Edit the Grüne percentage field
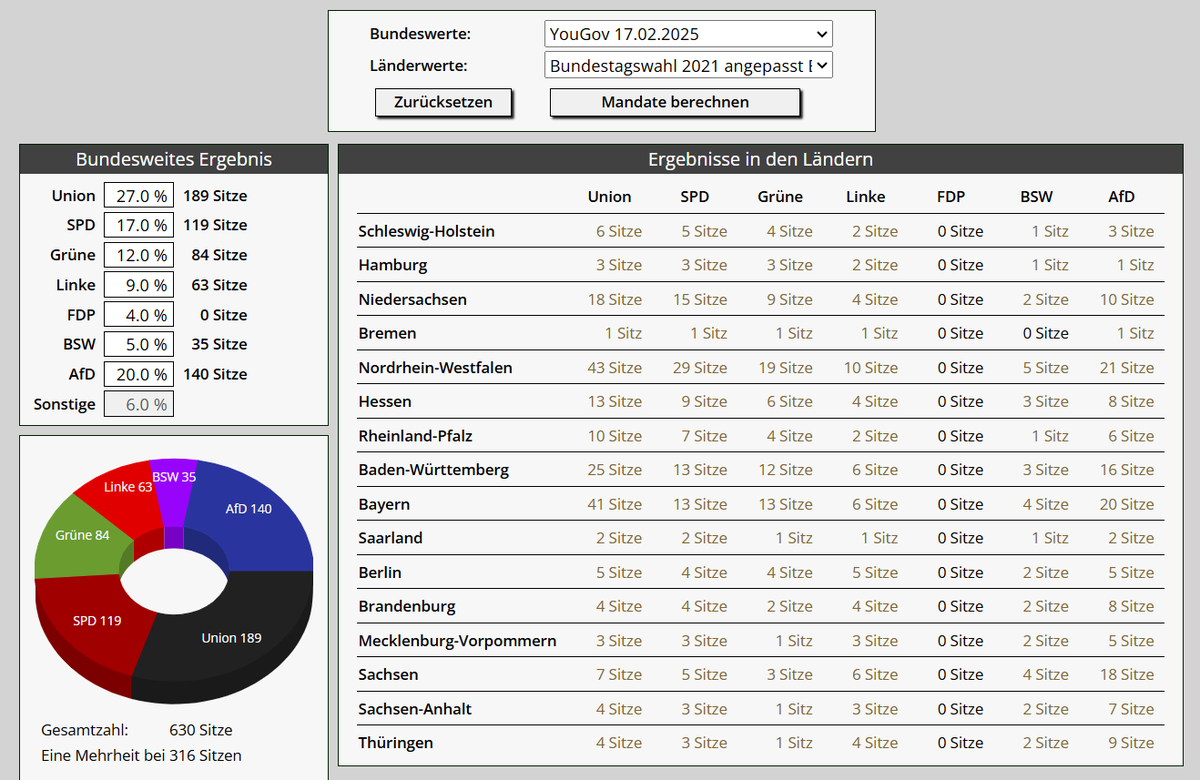Screen dimensions: 1200x780 139,255
